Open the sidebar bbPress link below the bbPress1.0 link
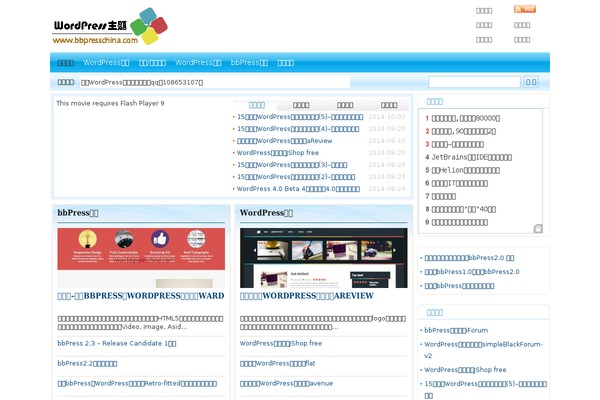600x400 pixels. click(459, 286)
